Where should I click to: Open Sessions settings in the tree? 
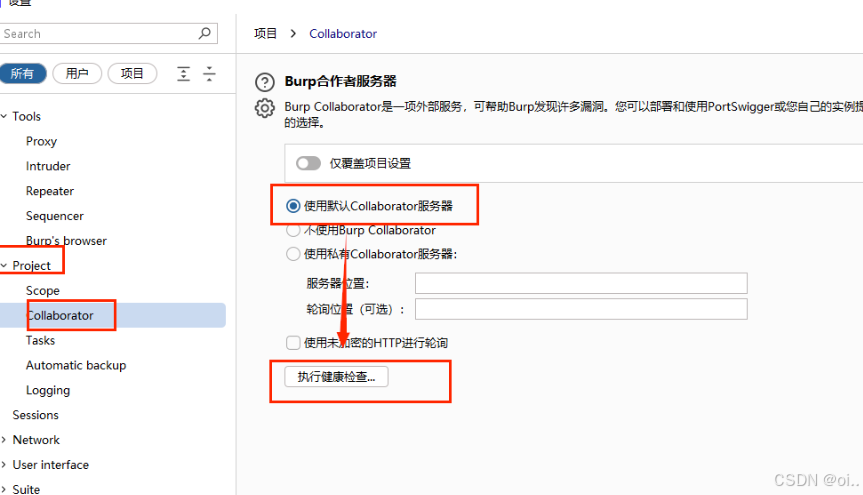click(x=35, y=415)
